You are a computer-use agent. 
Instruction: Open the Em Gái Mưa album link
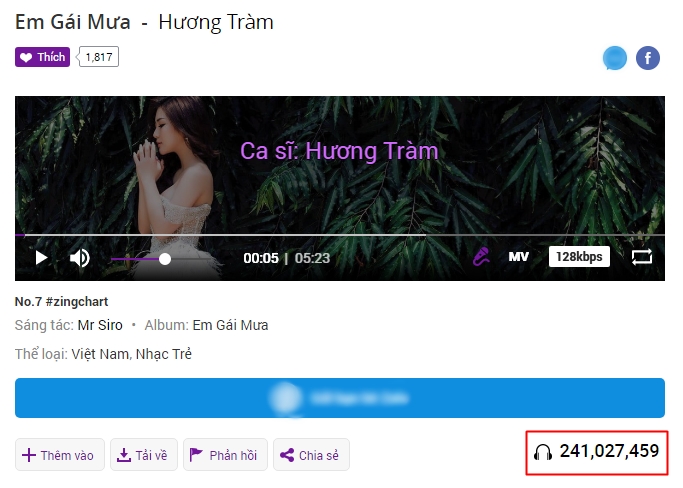230,325
